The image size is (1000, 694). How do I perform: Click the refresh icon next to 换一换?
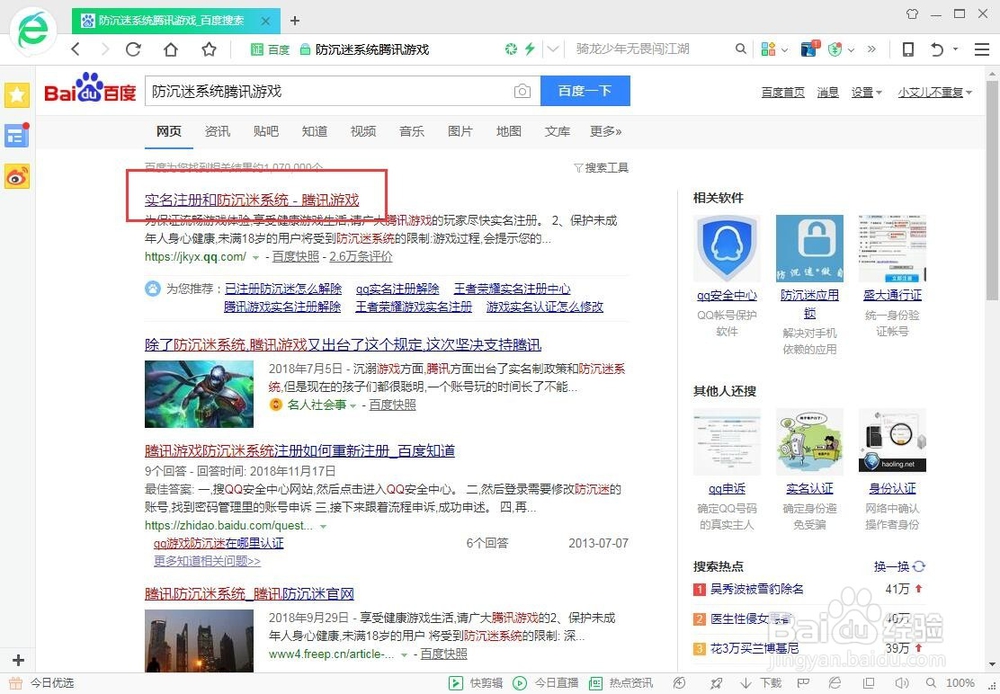pos(919,566)
